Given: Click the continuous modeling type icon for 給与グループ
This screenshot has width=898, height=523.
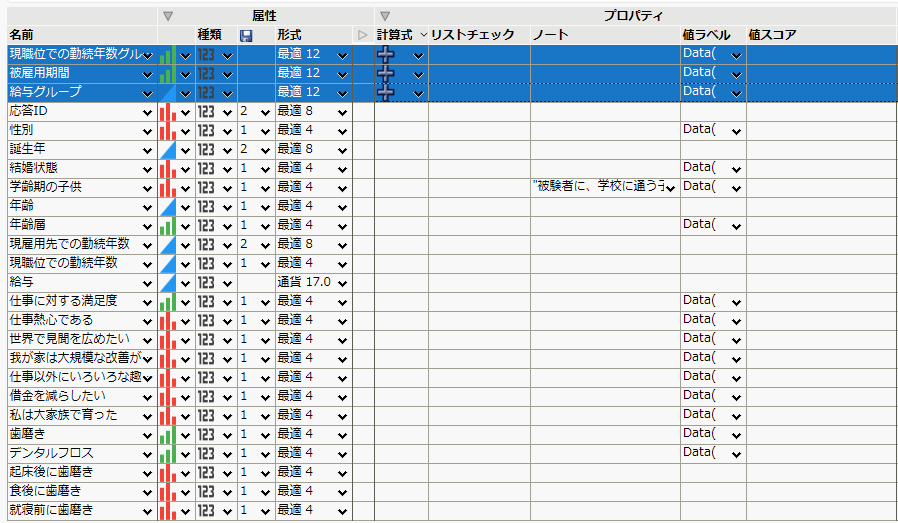Looking at the screenshot, I should [168, 93].
